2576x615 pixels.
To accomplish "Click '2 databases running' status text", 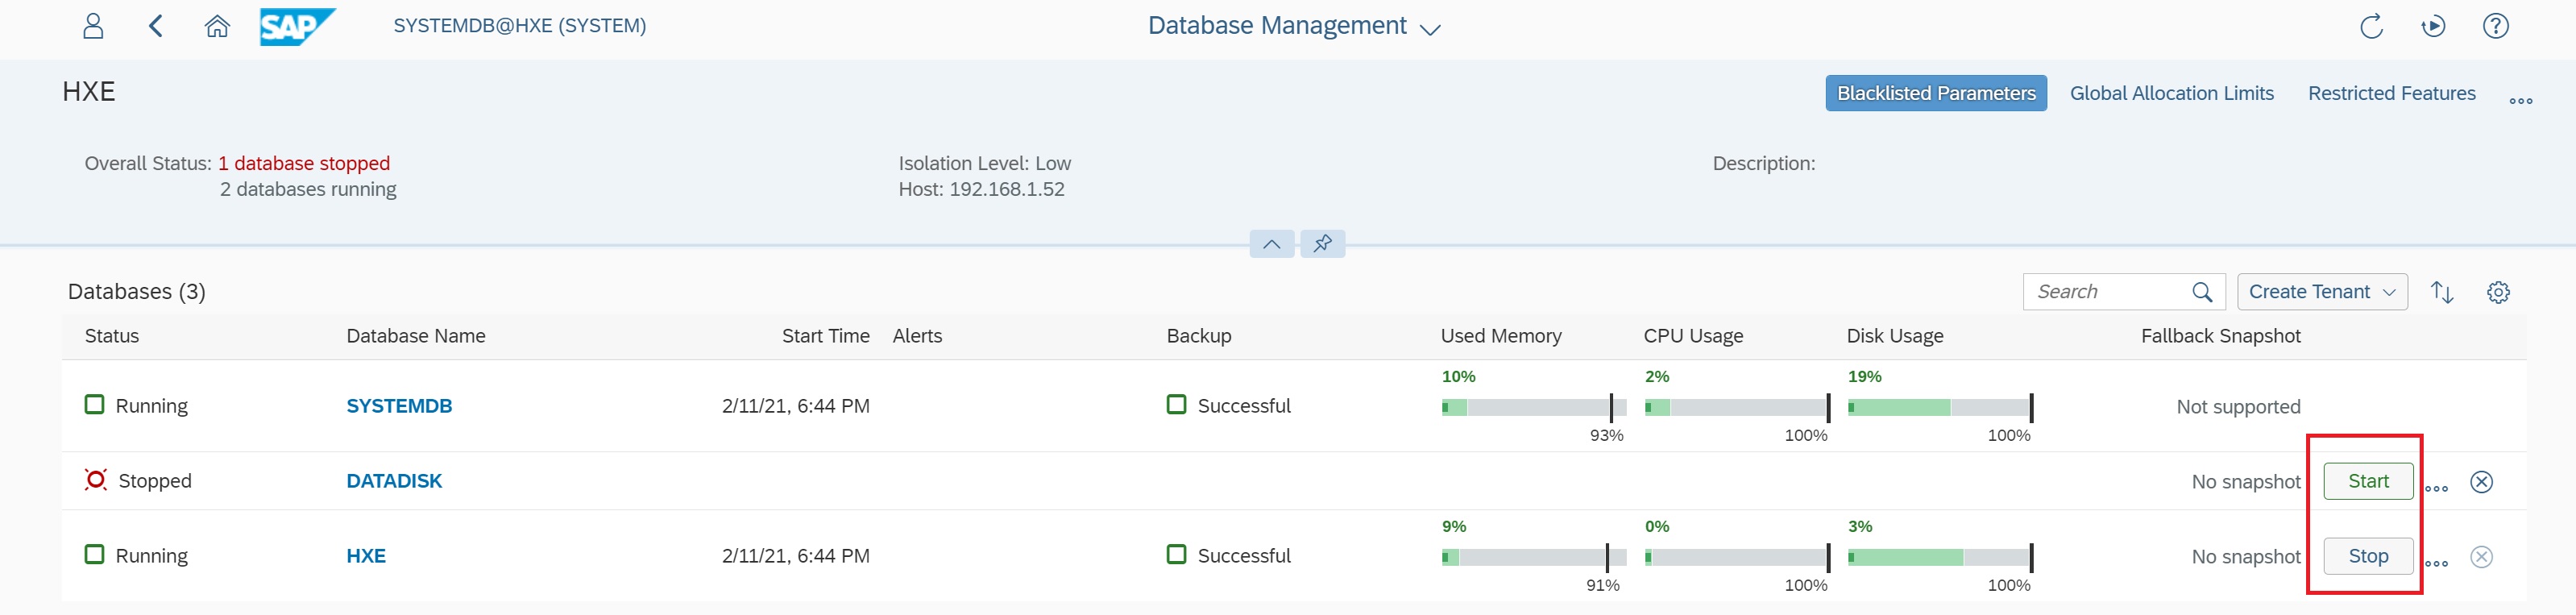I will coord(308,189).
